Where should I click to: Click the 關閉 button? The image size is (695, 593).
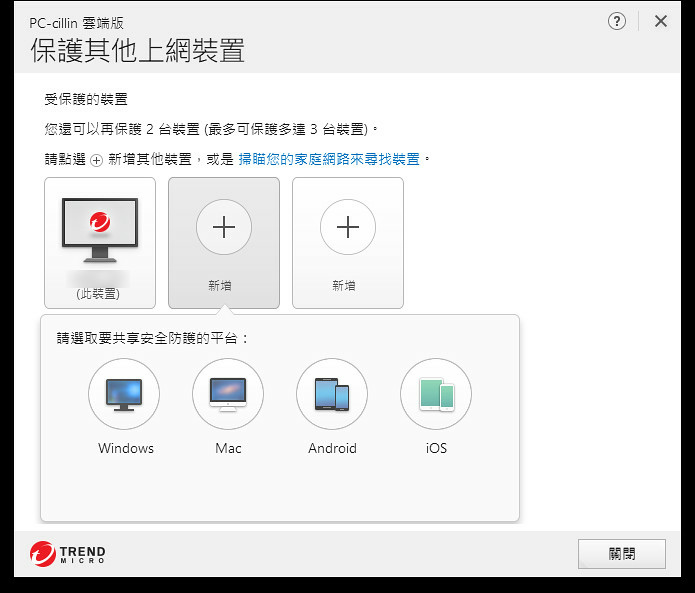point(622,554)
